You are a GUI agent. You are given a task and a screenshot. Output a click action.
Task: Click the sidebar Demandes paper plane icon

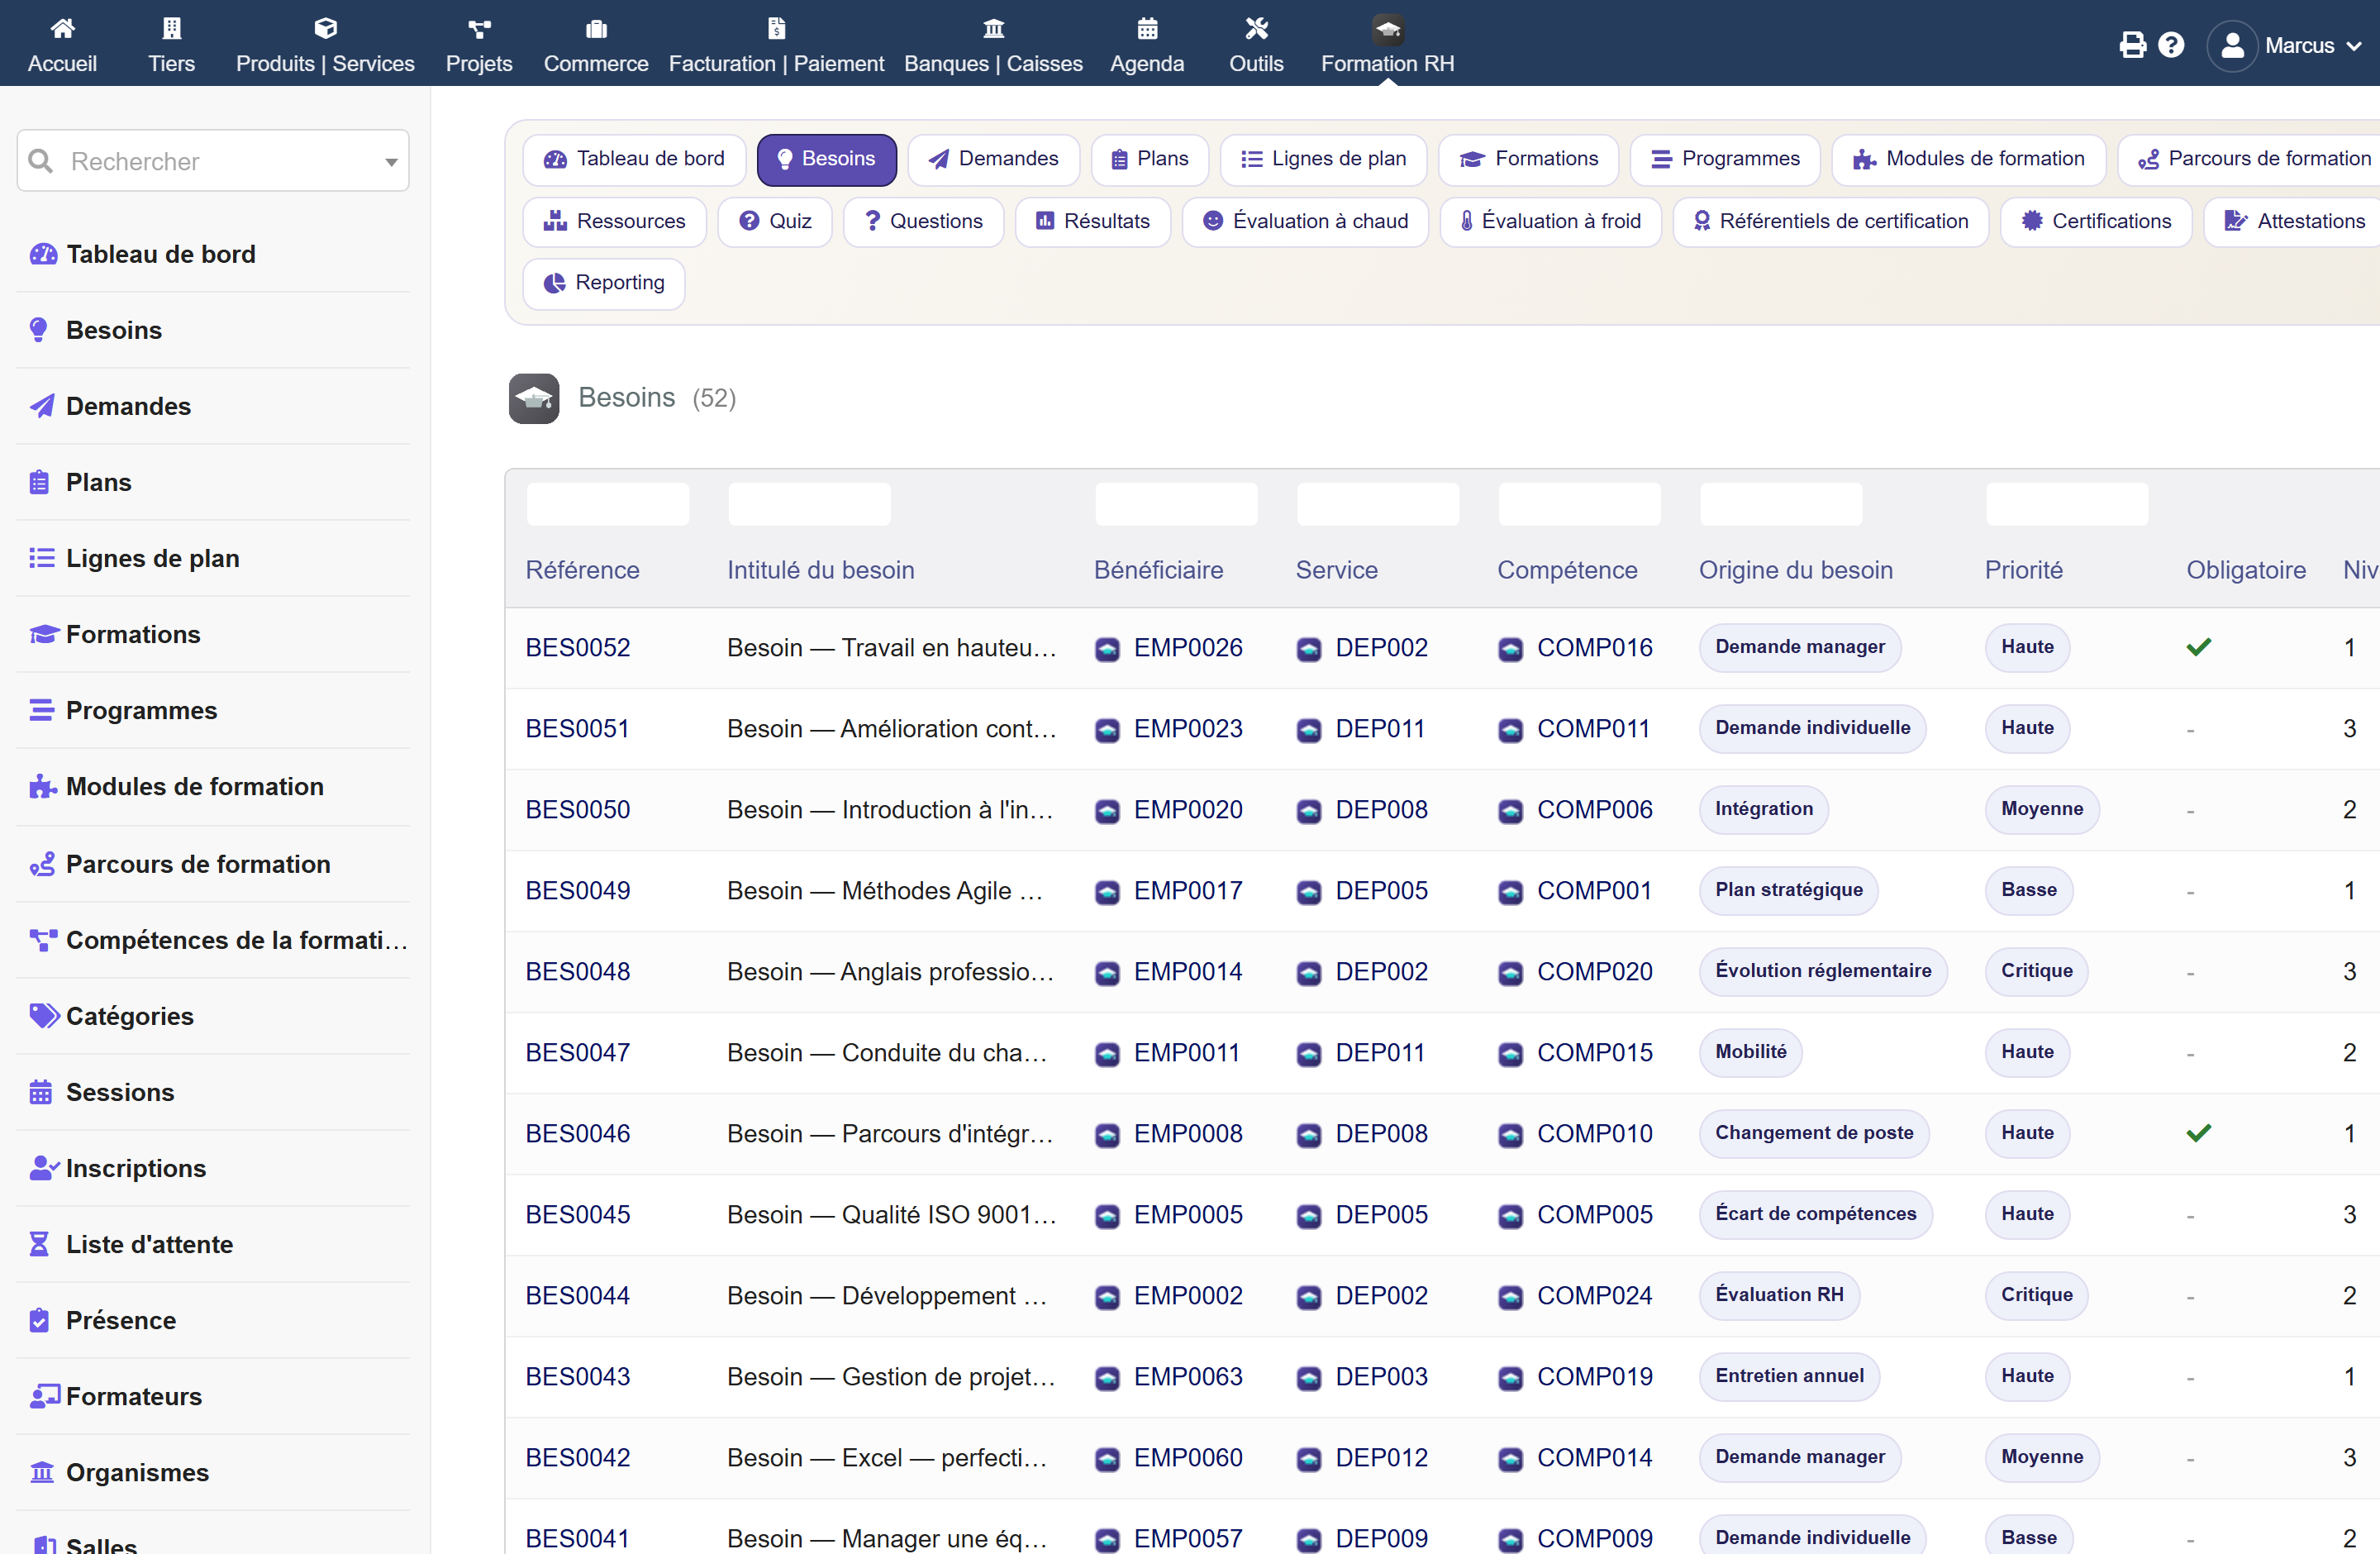(41, 406)
